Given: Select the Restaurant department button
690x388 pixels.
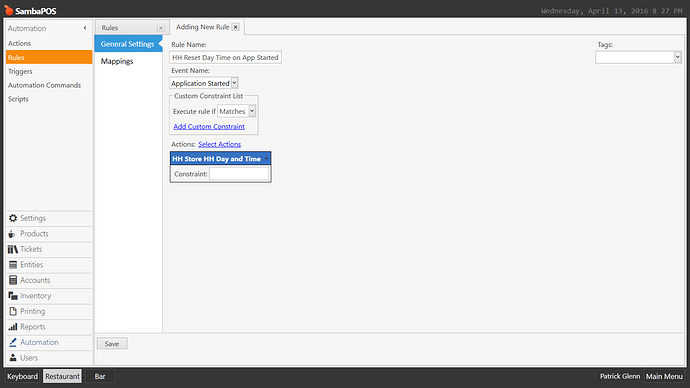Looking at the screenshot, I should (x=62, y=377).
